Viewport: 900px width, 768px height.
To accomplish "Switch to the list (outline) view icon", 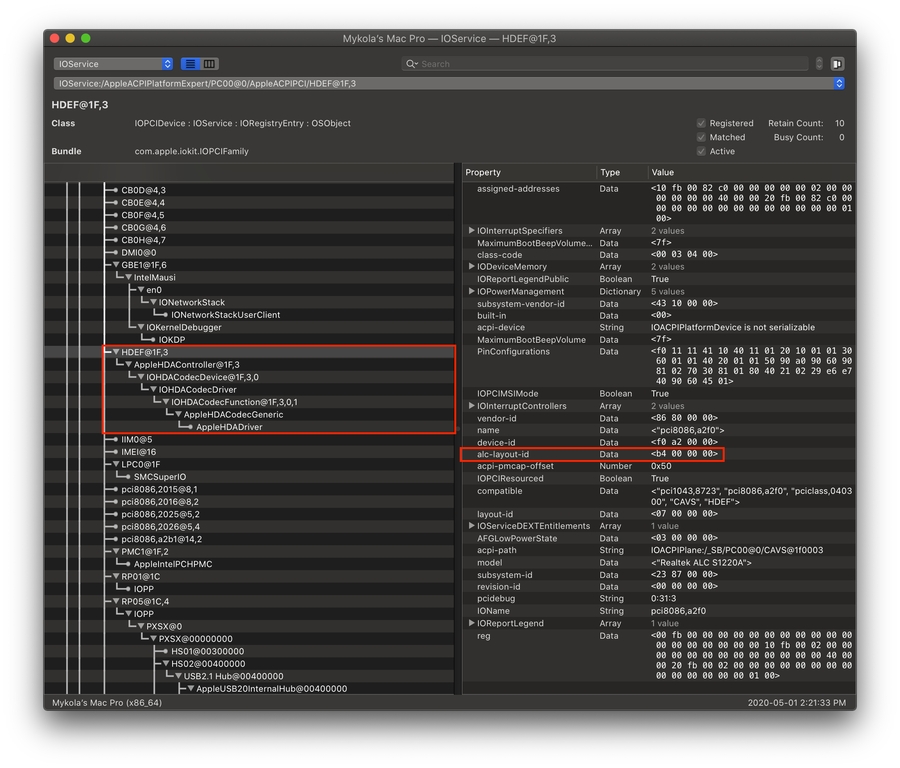I will 189,64.
